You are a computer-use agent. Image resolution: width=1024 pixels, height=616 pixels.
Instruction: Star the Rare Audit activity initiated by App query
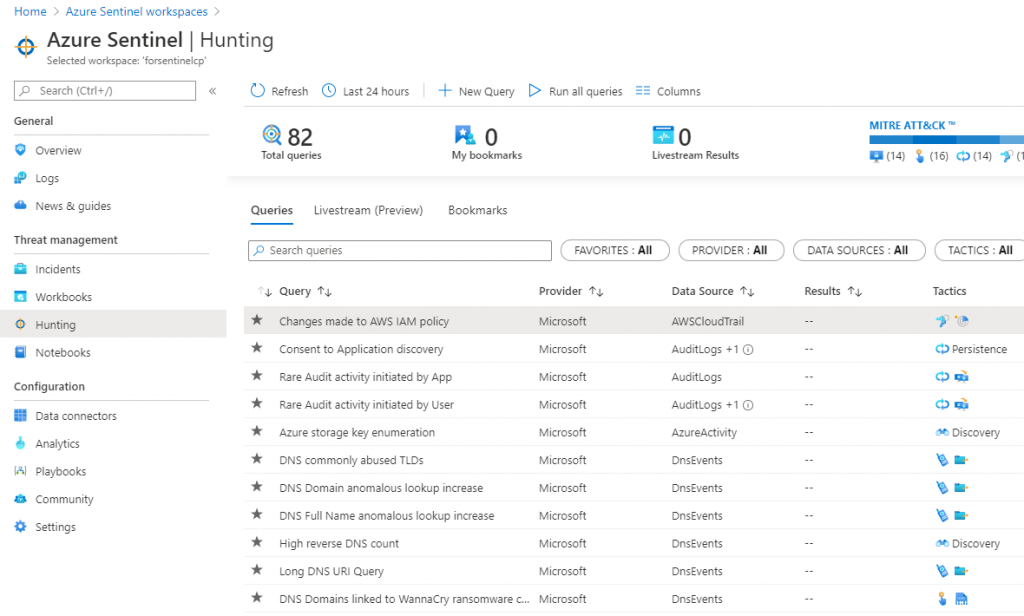pyautogui.click(x=257, y=375)
